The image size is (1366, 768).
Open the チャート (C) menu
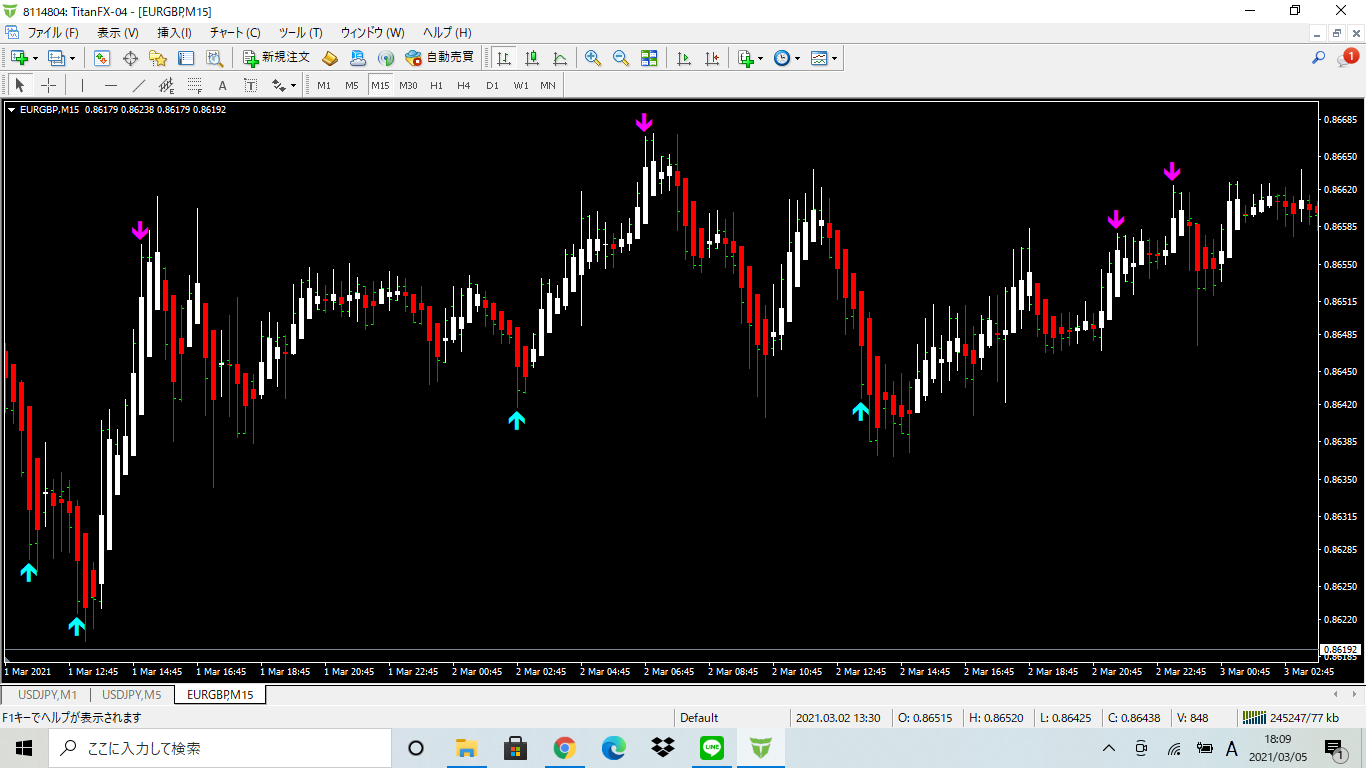tap(235, 33)
